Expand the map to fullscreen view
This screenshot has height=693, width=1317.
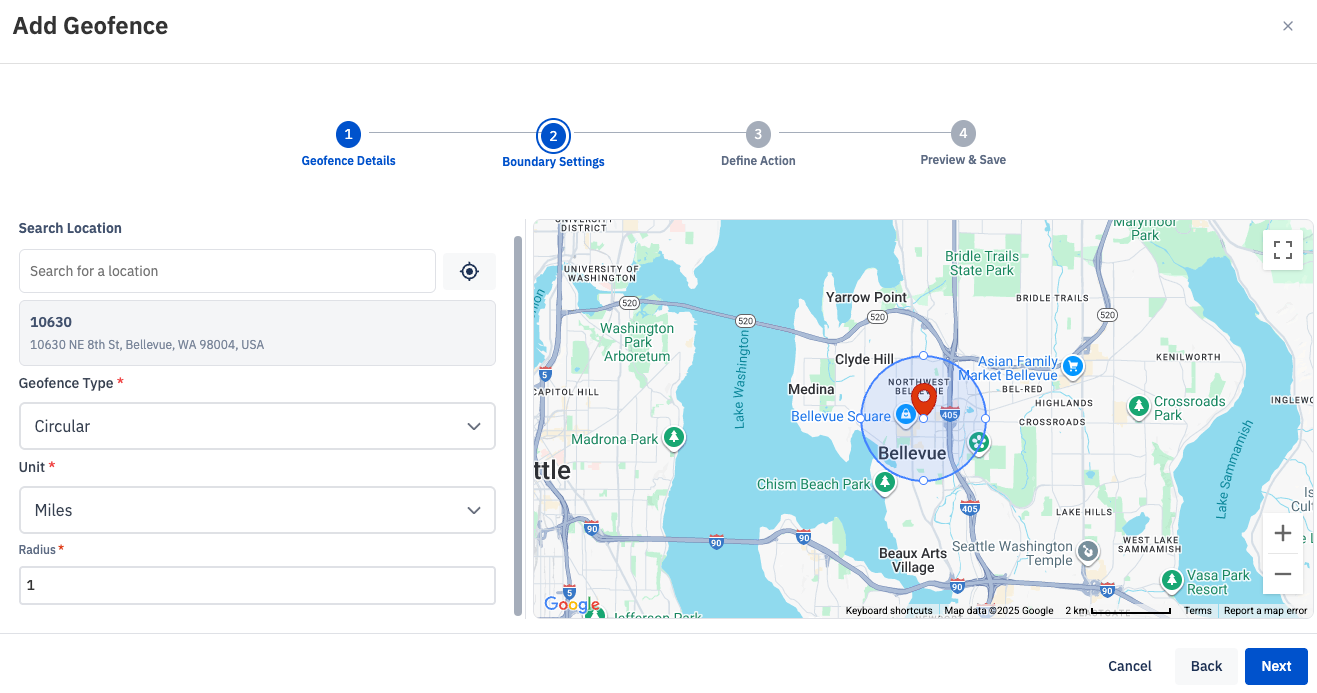click(x=1283, y=250)
